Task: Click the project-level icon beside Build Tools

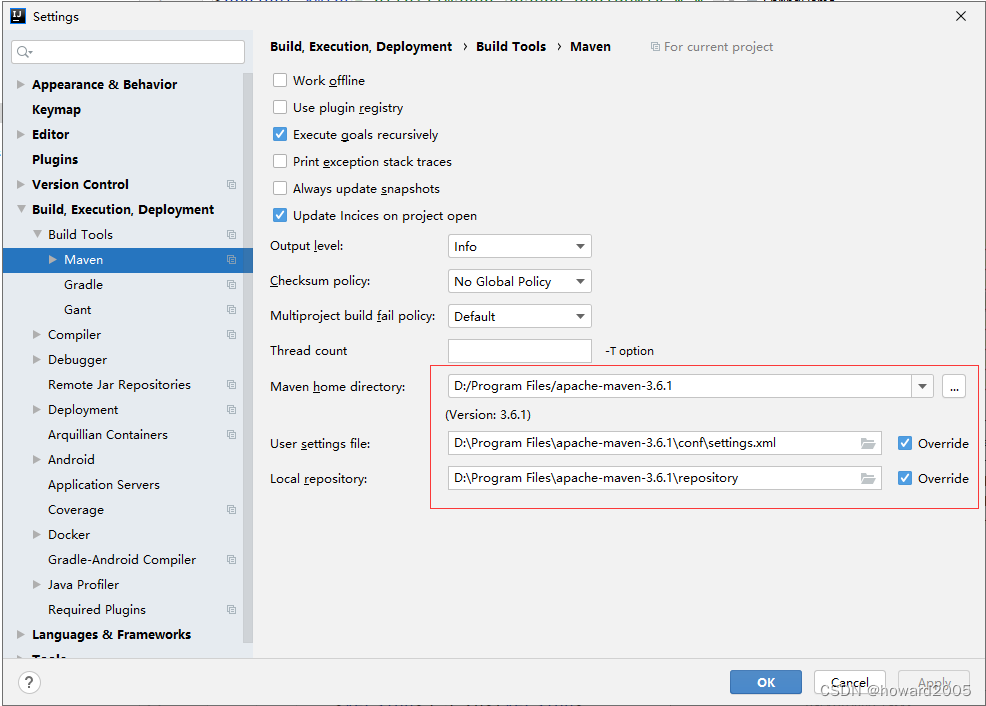Action: (x=231, y=234)
